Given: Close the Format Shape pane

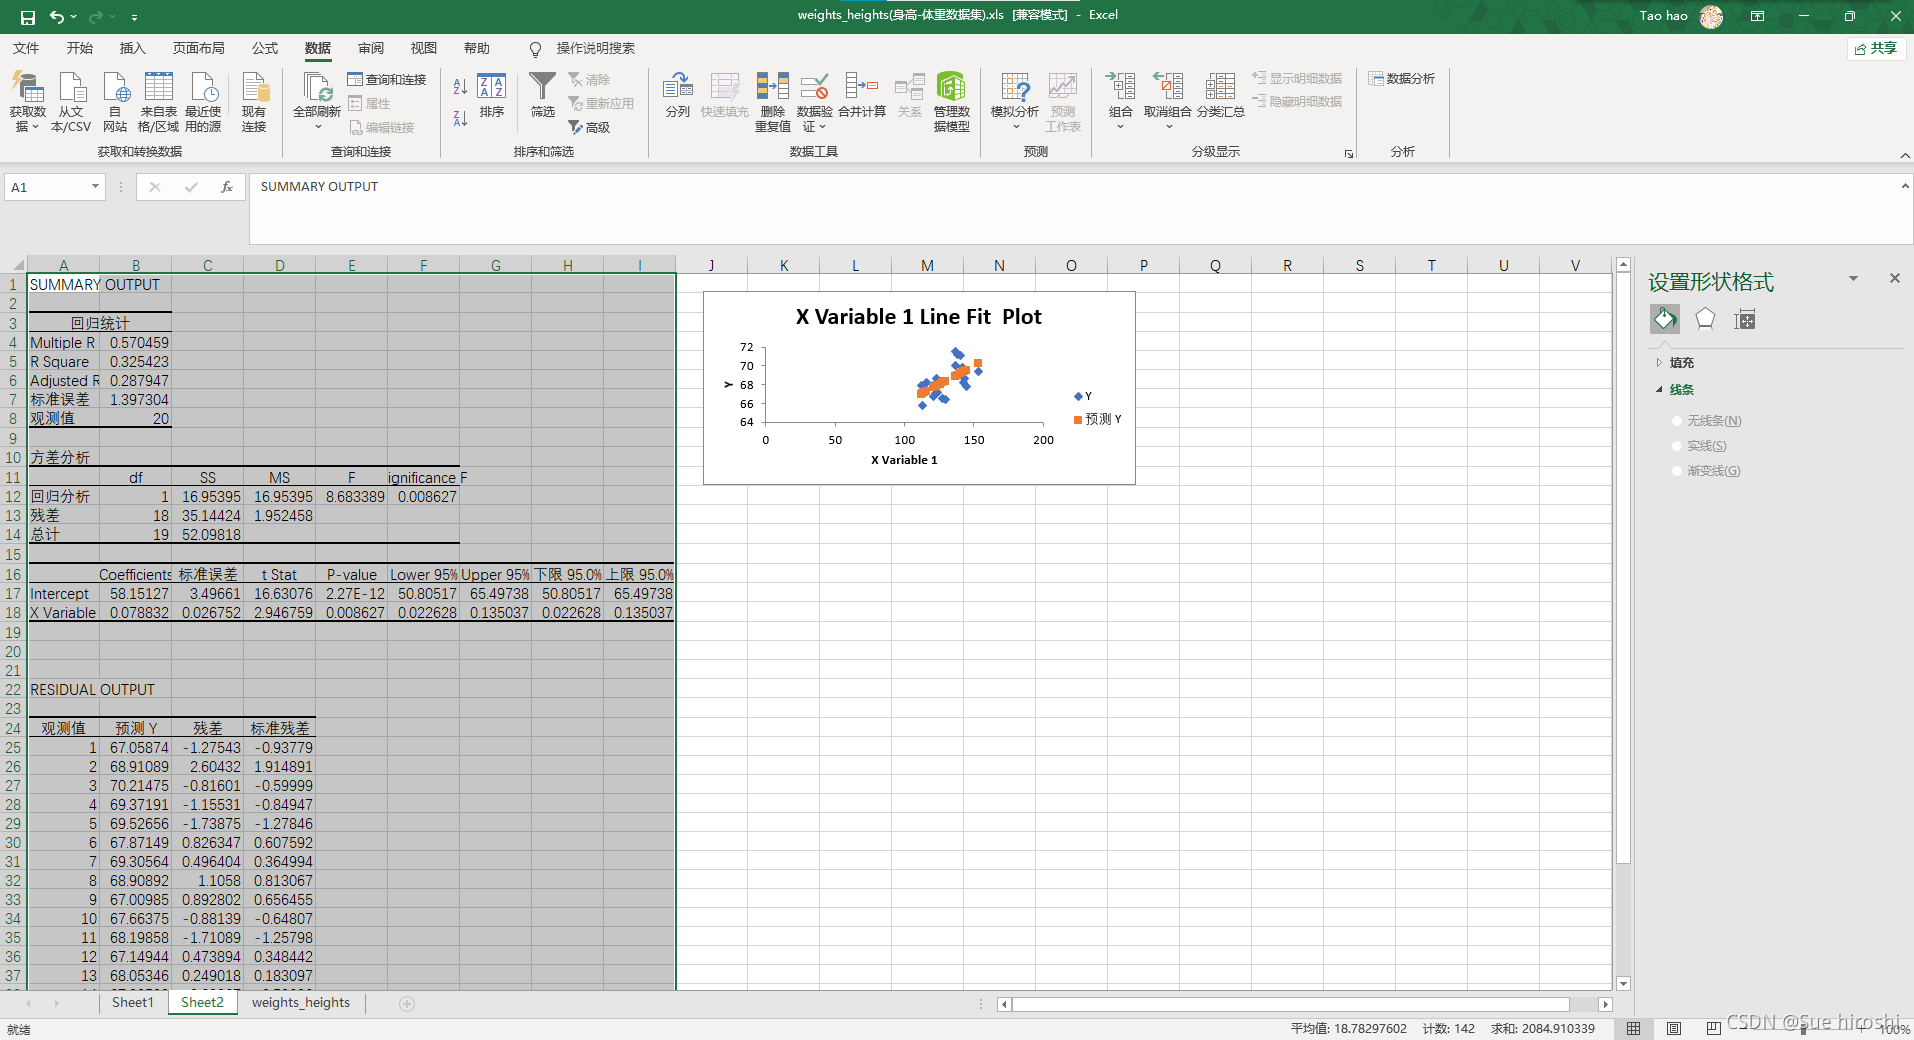Looking at the screenshot, I should [x=1894, y=278].
